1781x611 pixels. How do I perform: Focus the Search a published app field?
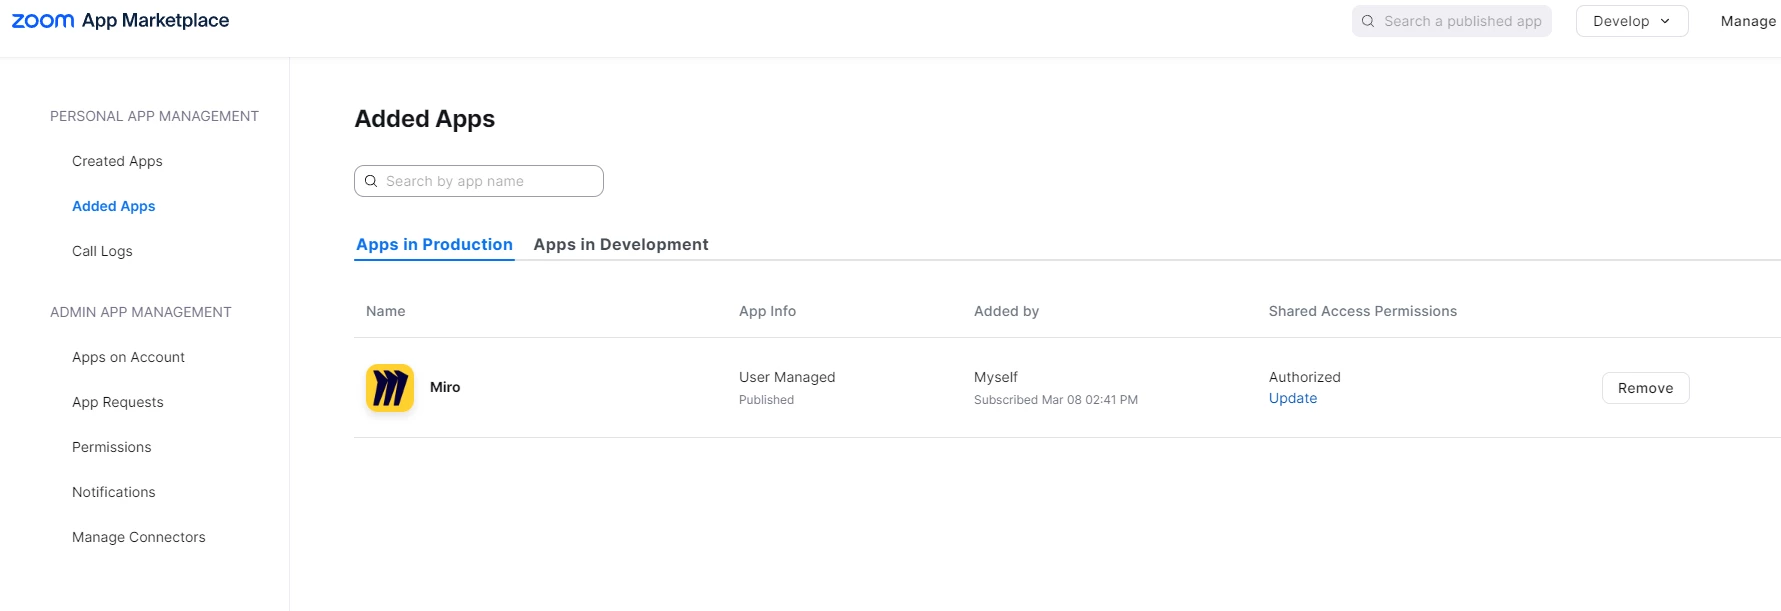(1452, 21)
